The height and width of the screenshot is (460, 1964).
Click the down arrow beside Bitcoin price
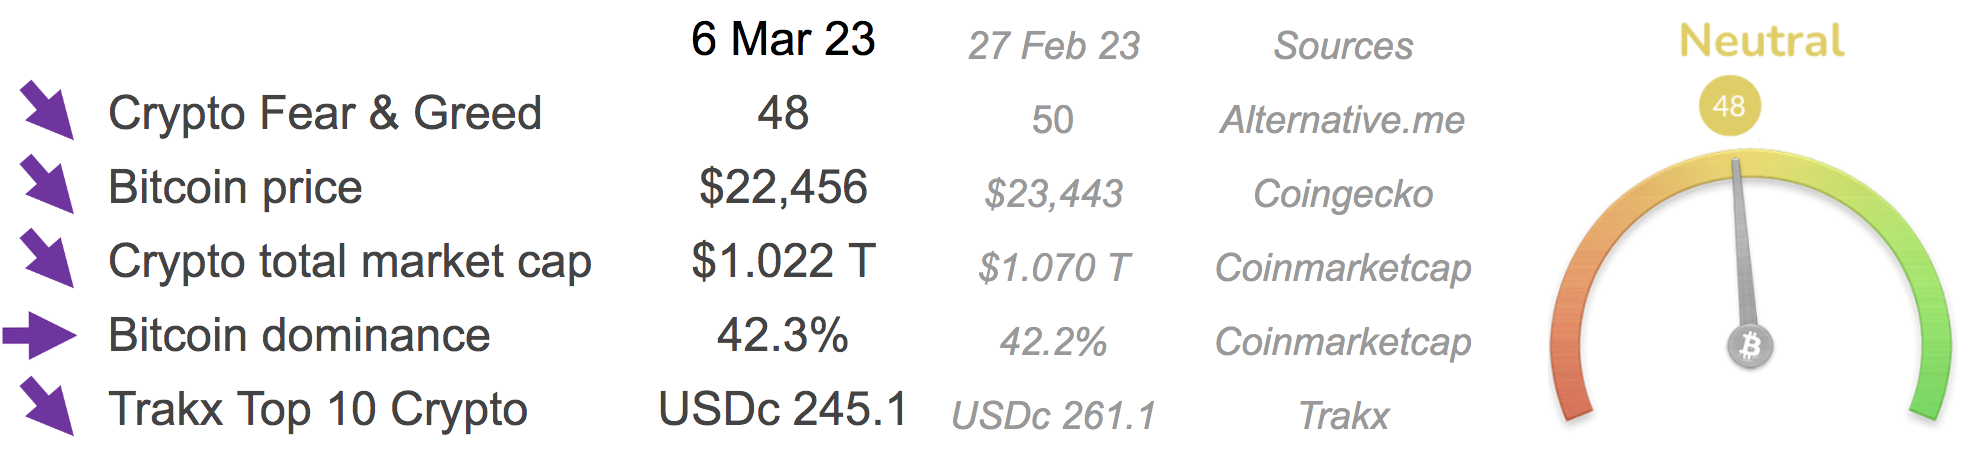(46, 183)
